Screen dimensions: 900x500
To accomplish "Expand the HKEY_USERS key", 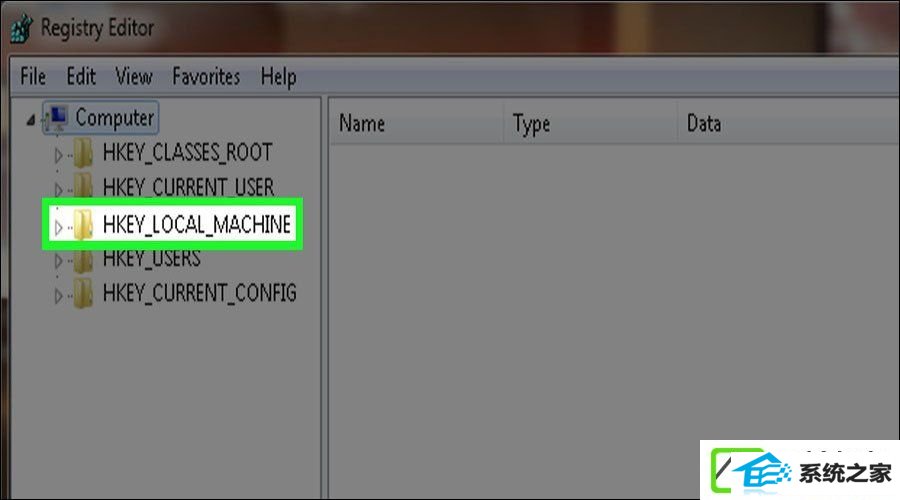I will tap(58, 261).
